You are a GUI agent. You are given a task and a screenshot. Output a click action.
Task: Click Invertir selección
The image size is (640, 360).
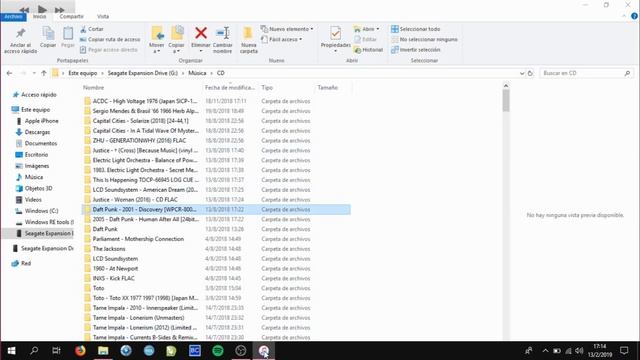(x=416, y=50)
